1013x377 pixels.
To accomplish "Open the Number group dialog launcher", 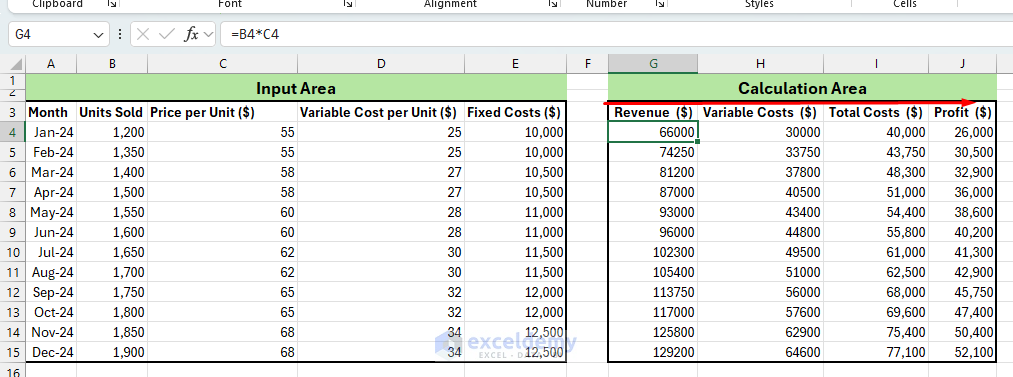I will pos(660,4).
